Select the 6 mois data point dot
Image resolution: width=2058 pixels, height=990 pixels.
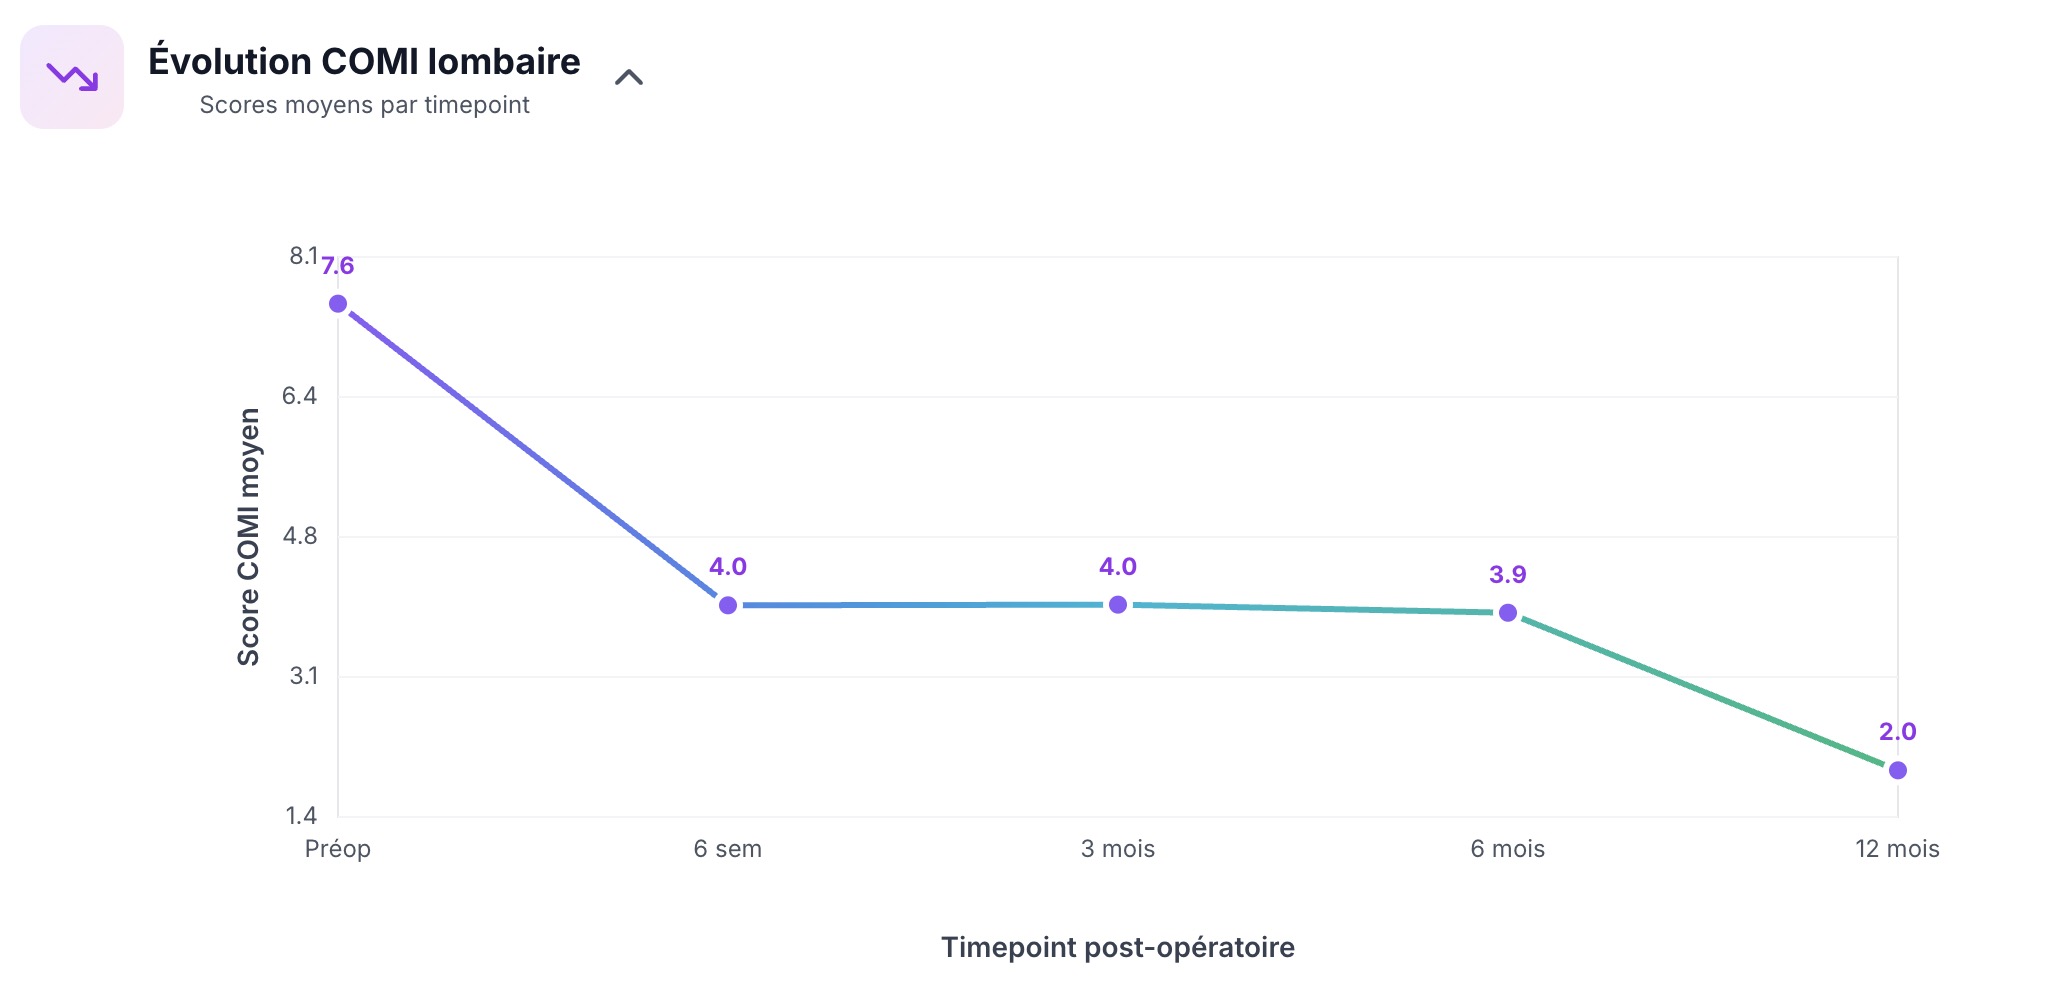[1508, 613]
